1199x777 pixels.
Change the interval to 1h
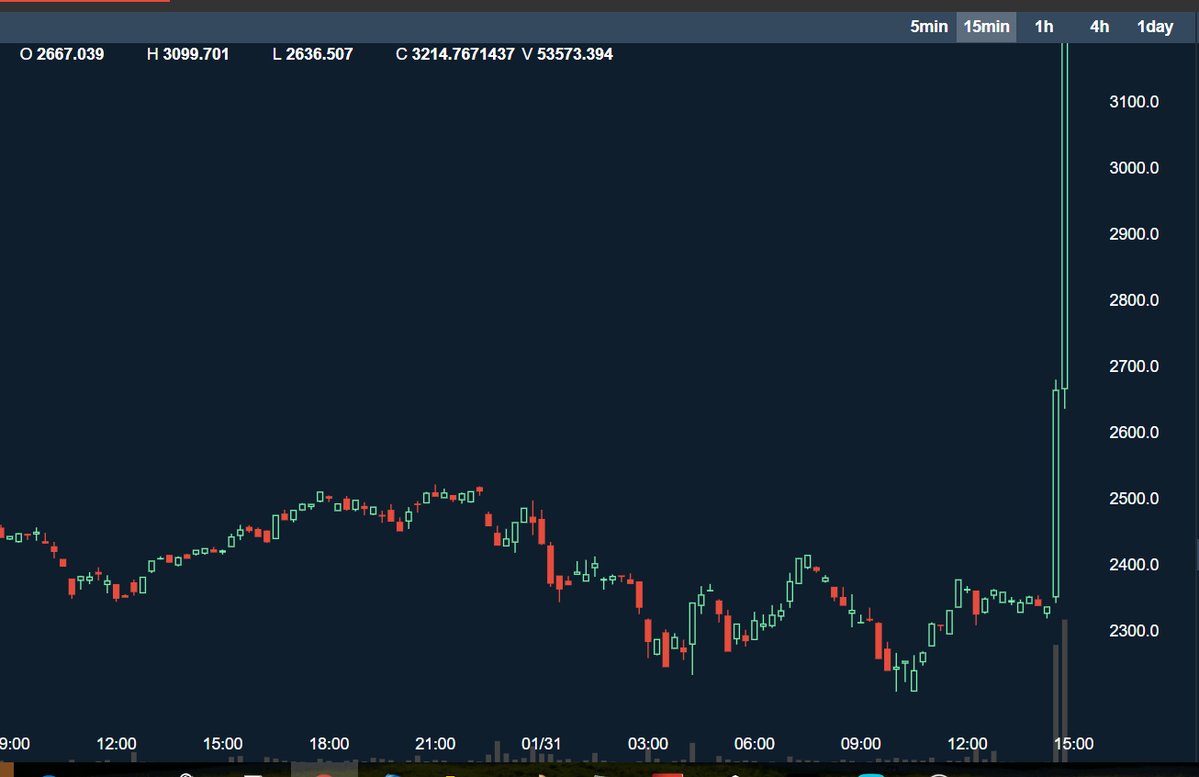coord(1044,27)
